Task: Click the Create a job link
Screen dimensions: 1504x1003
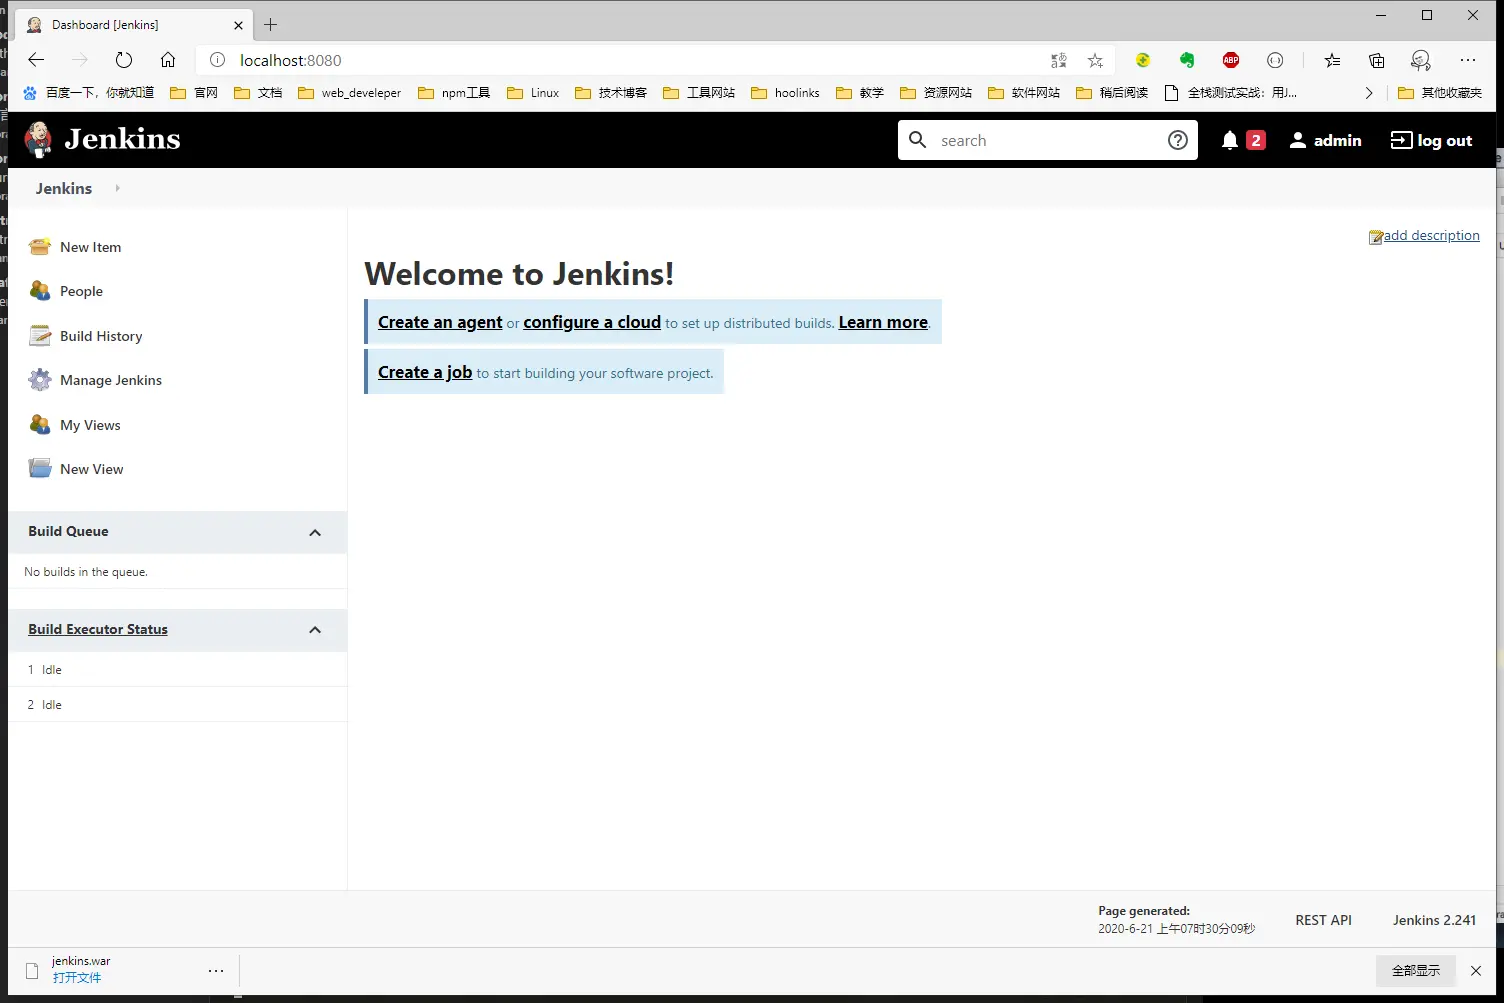Action: [425, 372]
